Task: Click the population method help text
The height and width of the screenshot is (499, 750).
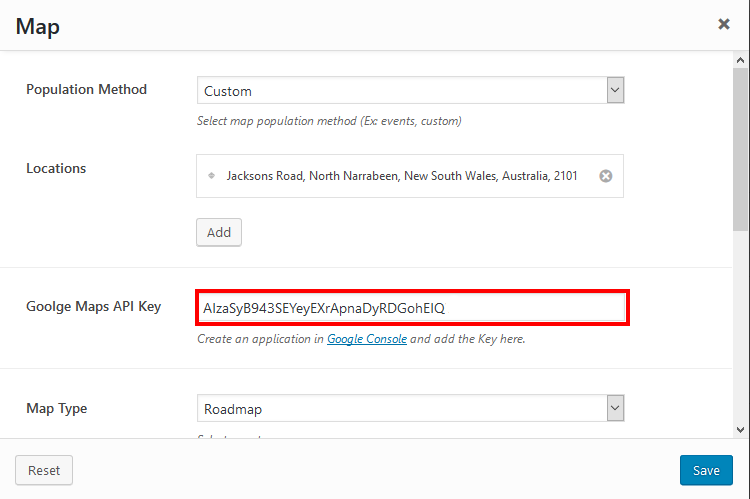Action: click(329, 121)
